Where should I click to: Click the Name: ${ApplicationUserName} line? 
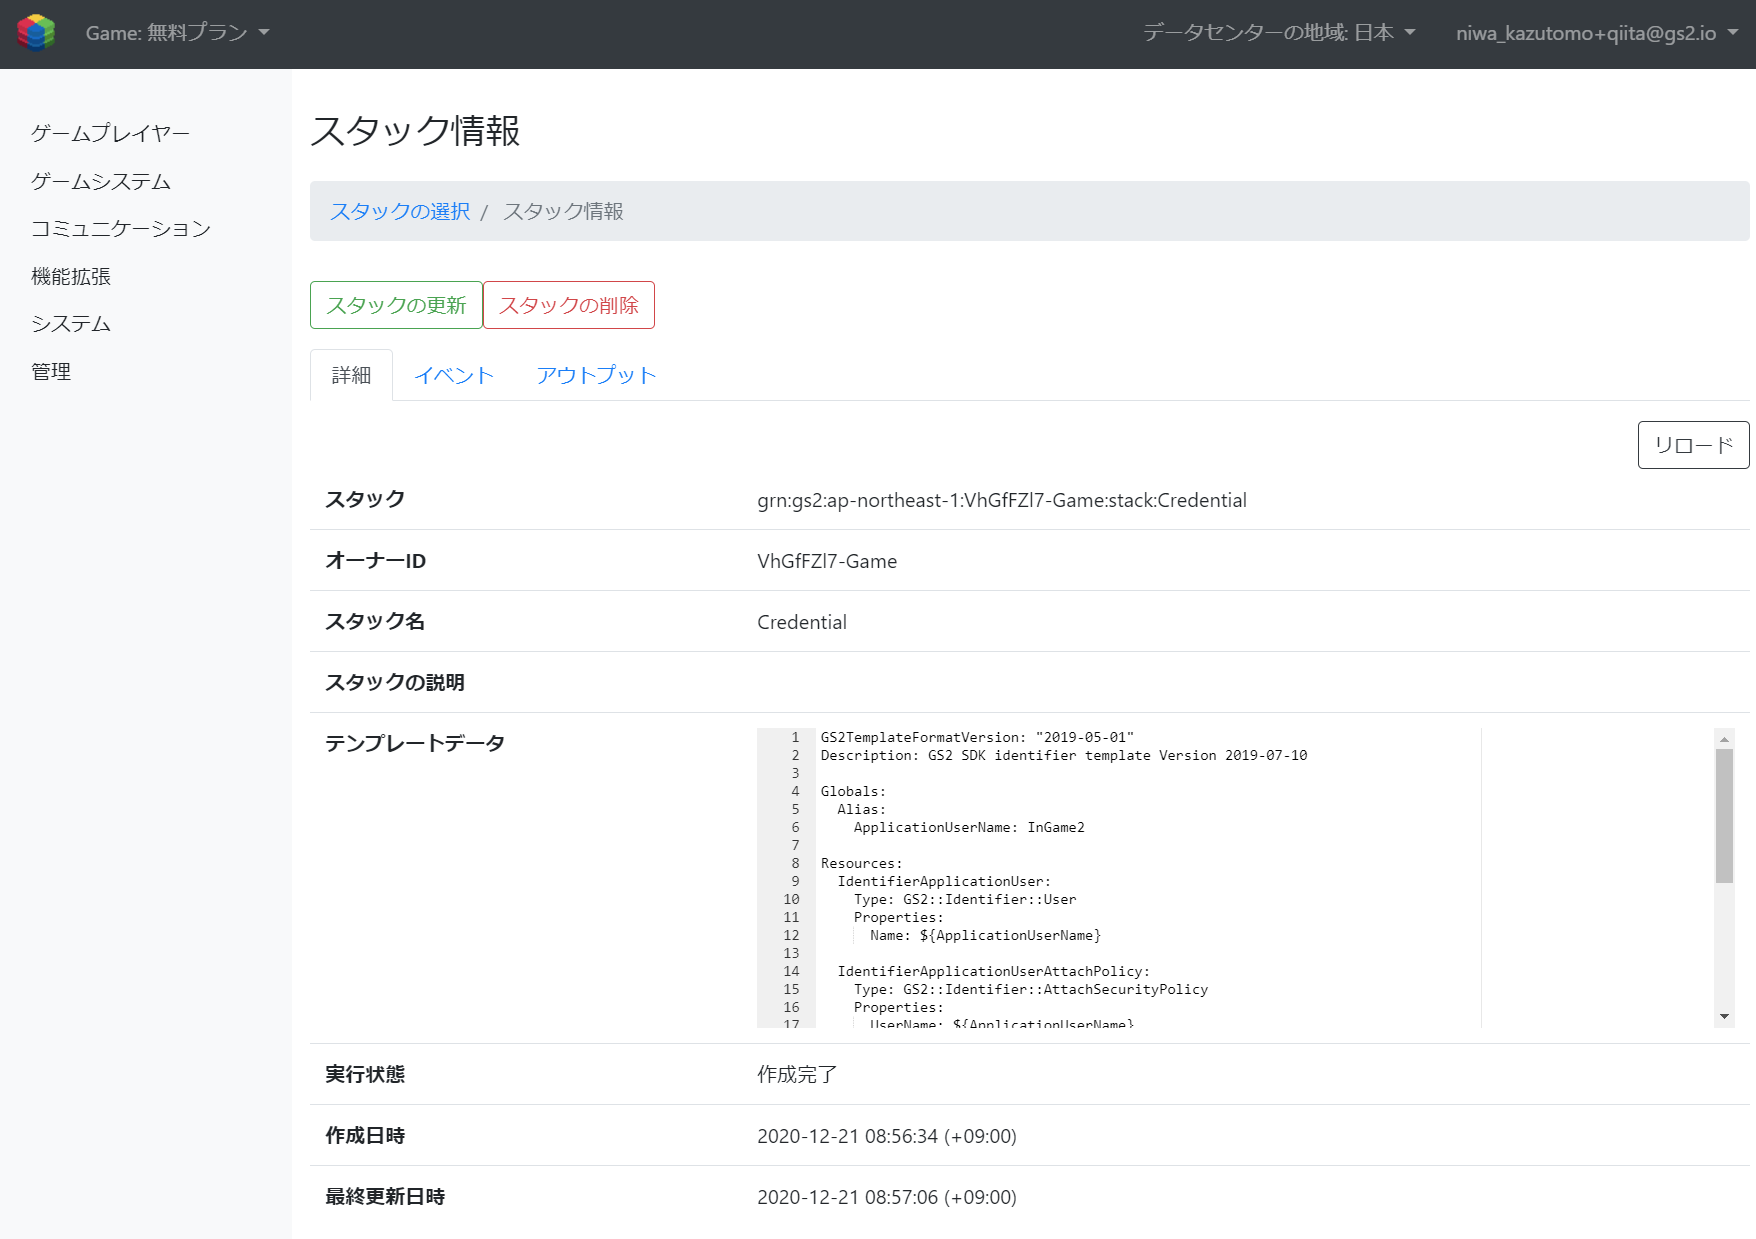(985, 935)
